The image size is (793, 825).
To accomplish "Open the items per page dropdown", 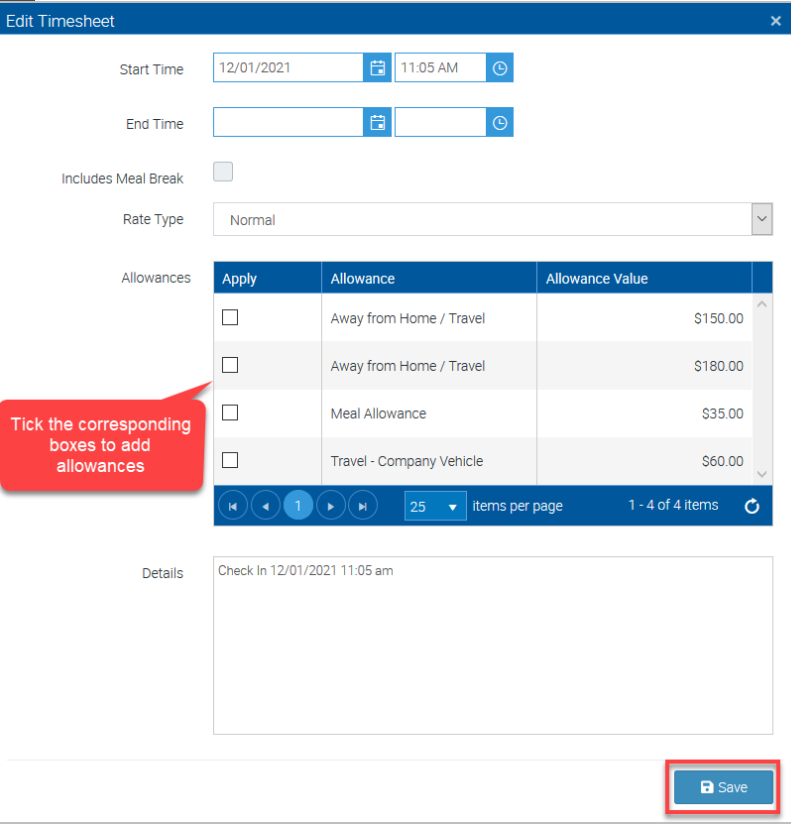I will pos(435,507).
